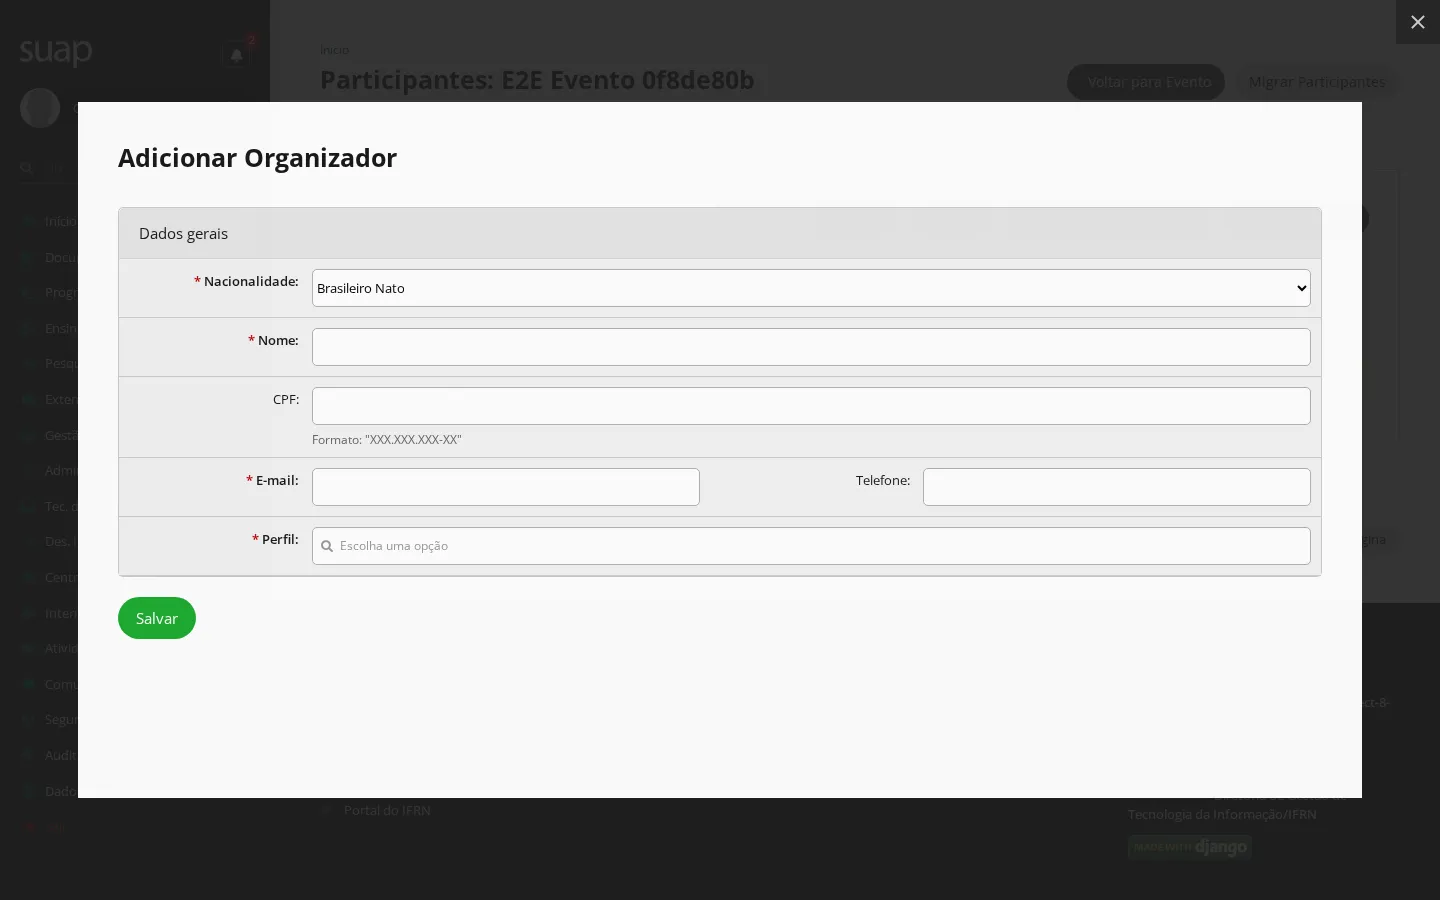Open the Nacionalidade dropdown

pyautogui.click(x=811, y=288)
